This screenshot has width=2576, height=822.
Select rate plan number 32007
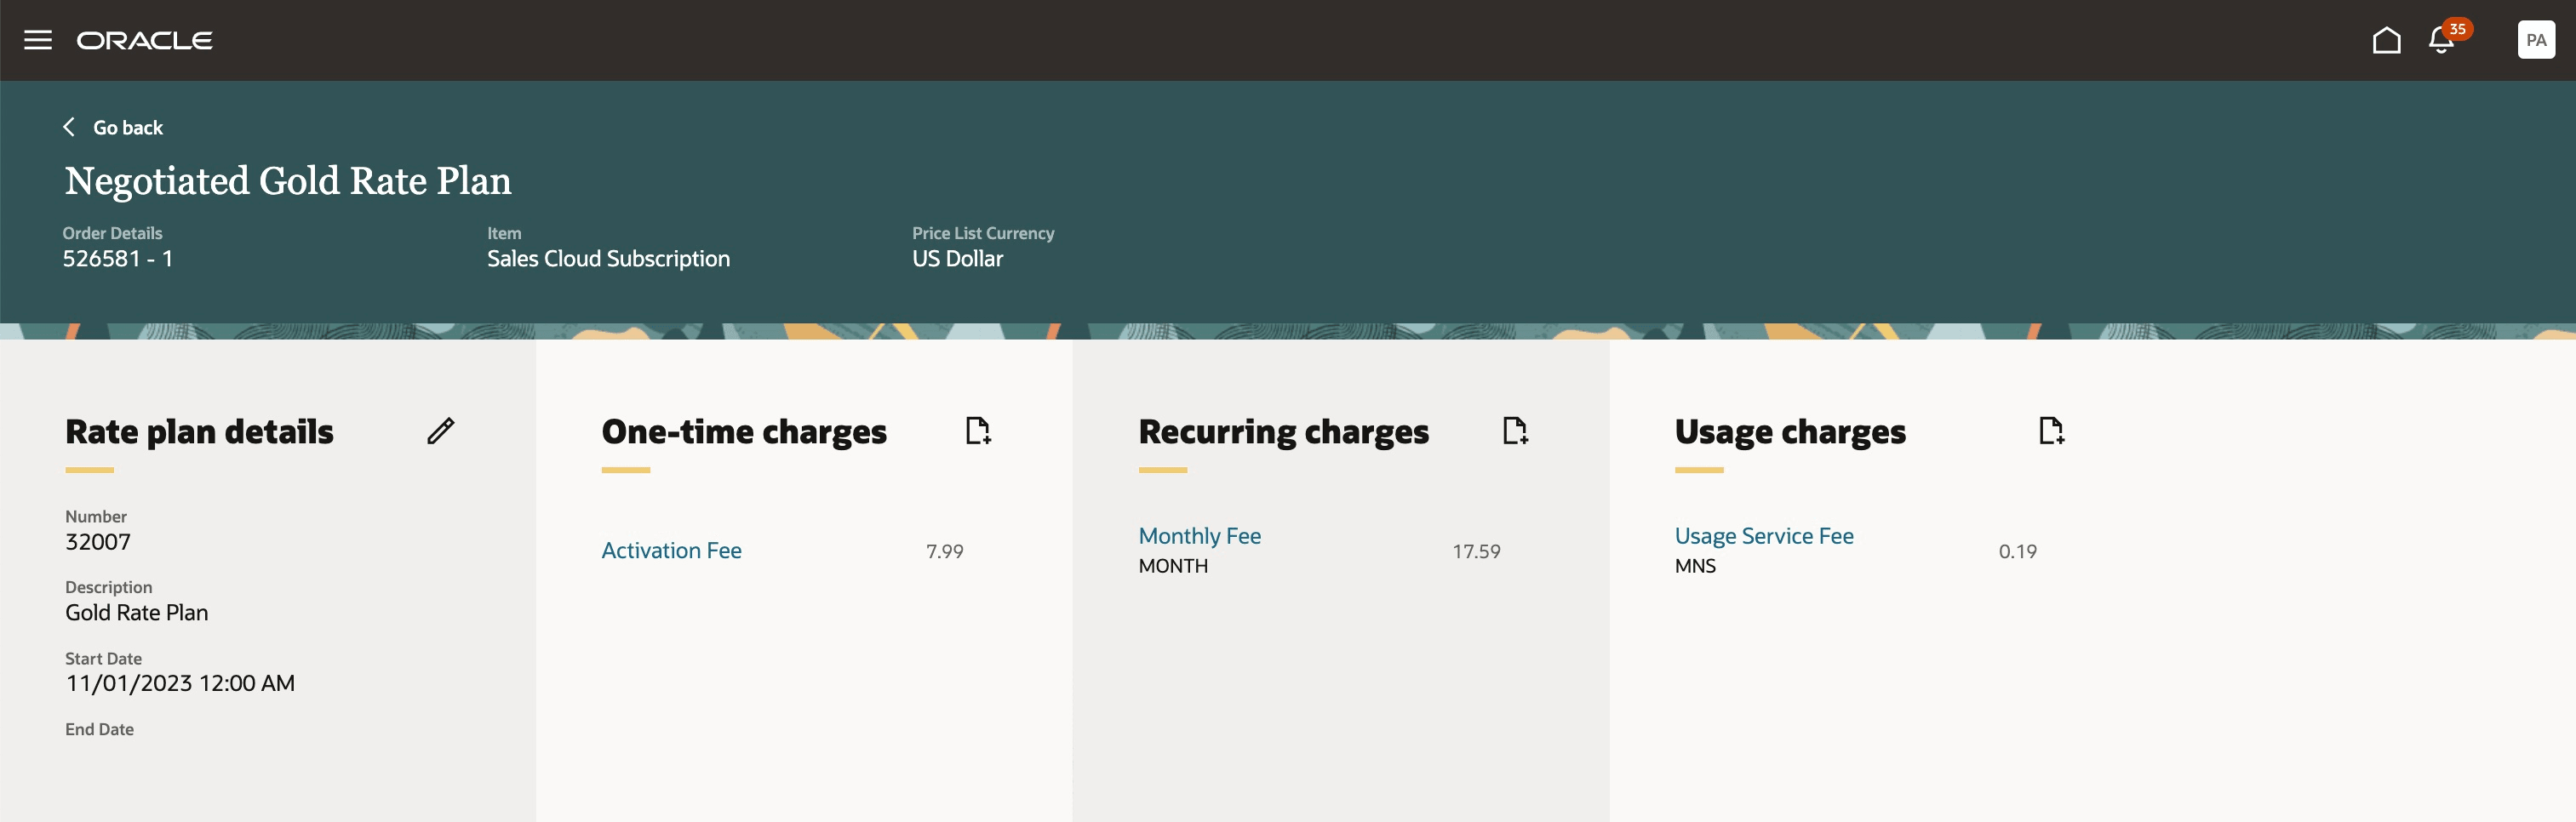[x=98, y=542]
